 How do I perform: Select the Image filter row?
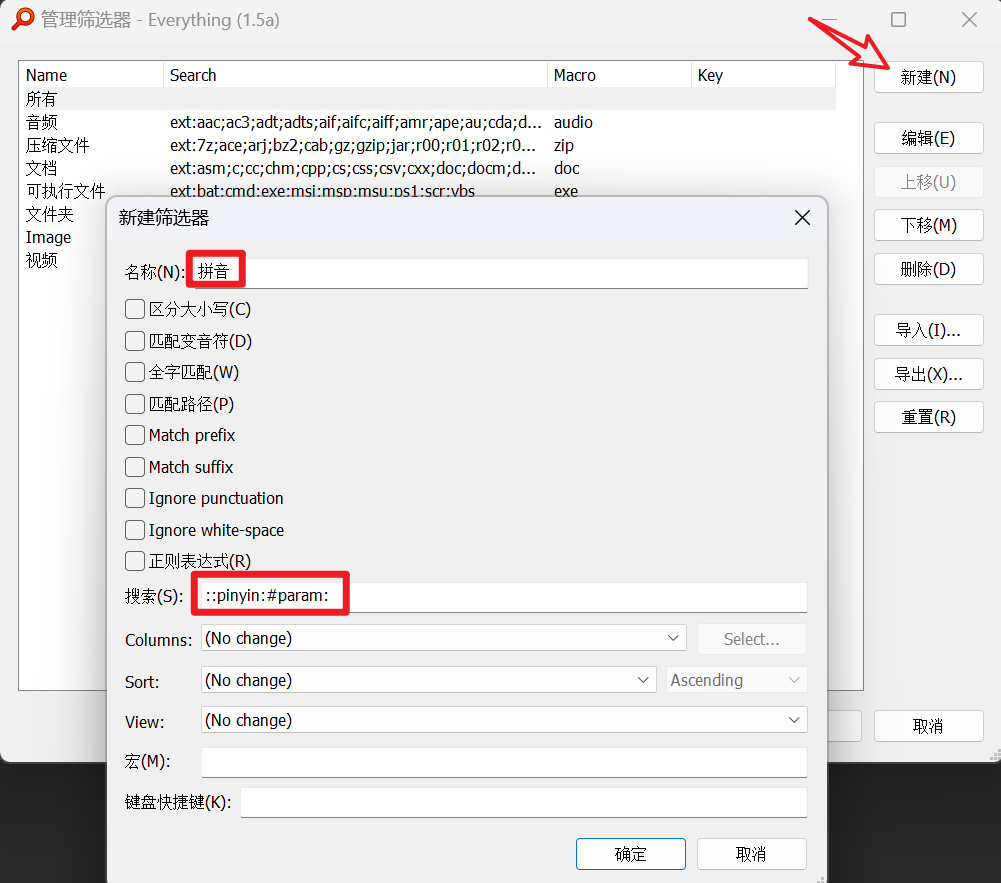tap(48, 237)
